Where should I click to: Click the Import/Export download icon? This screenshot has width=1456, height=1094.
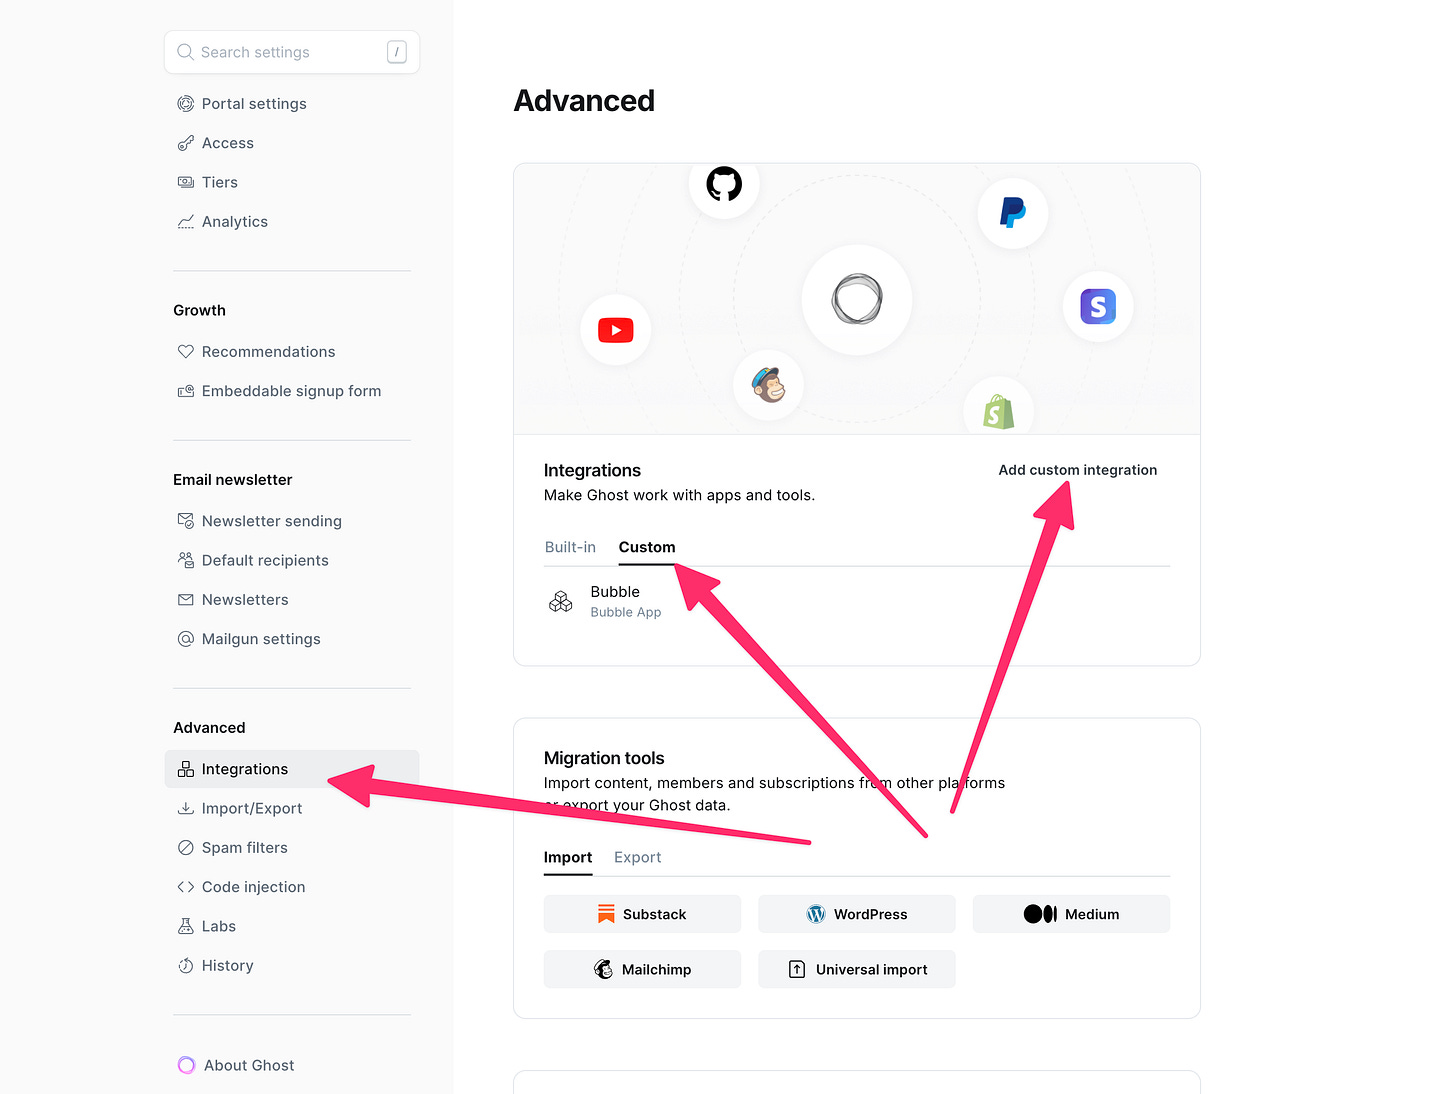point(186,808)
